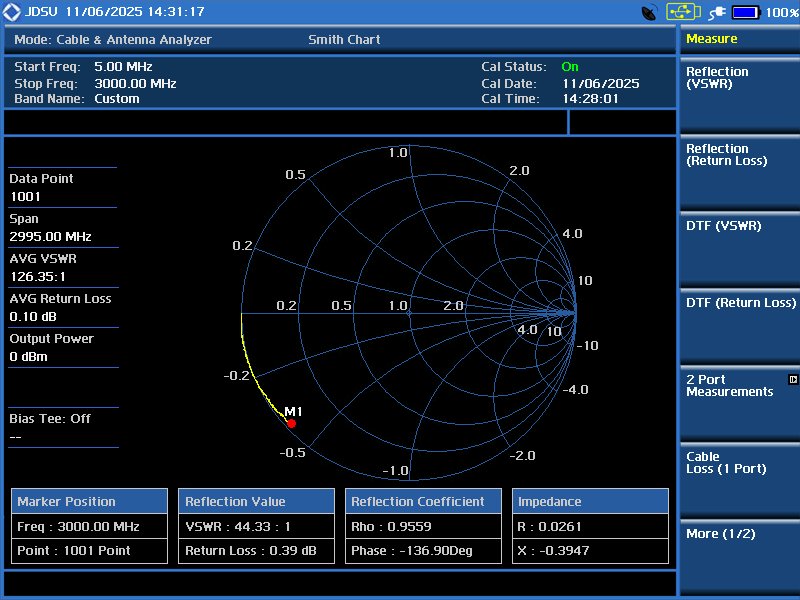Click the AVG Return Loss 0.10 dB reading
Screen dimensions: 800x600
(x=33, y=317)
